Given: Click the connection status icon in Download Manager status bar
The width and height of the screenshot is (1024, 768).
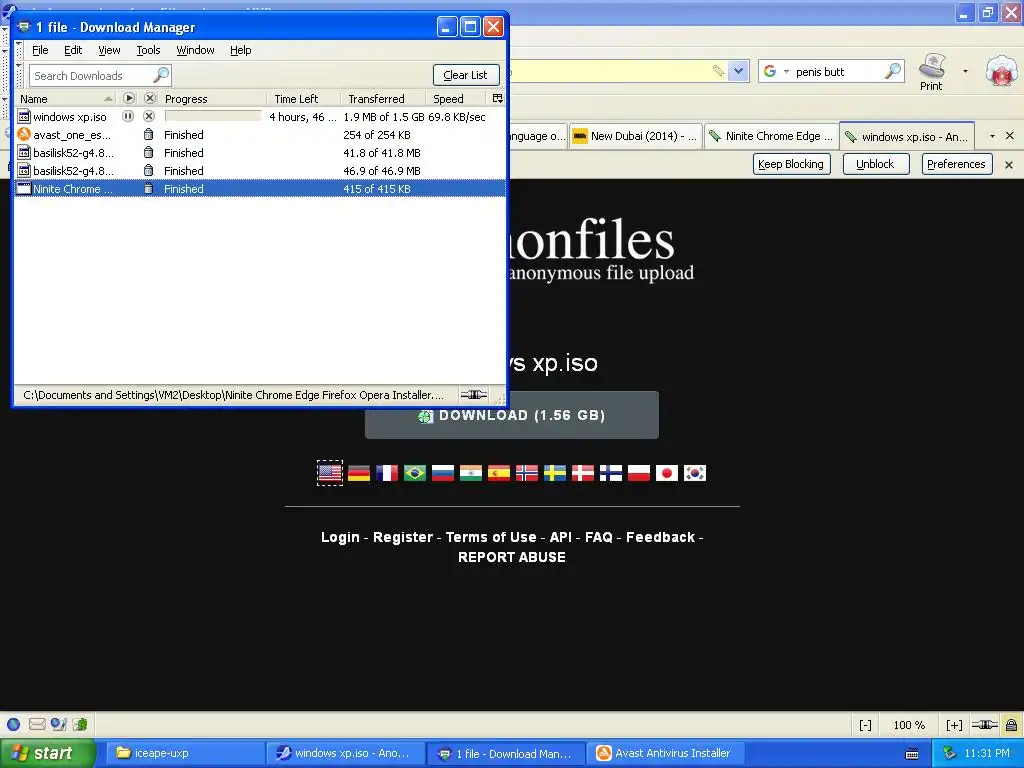Looking at the screenshot, I should pos(473,394).
